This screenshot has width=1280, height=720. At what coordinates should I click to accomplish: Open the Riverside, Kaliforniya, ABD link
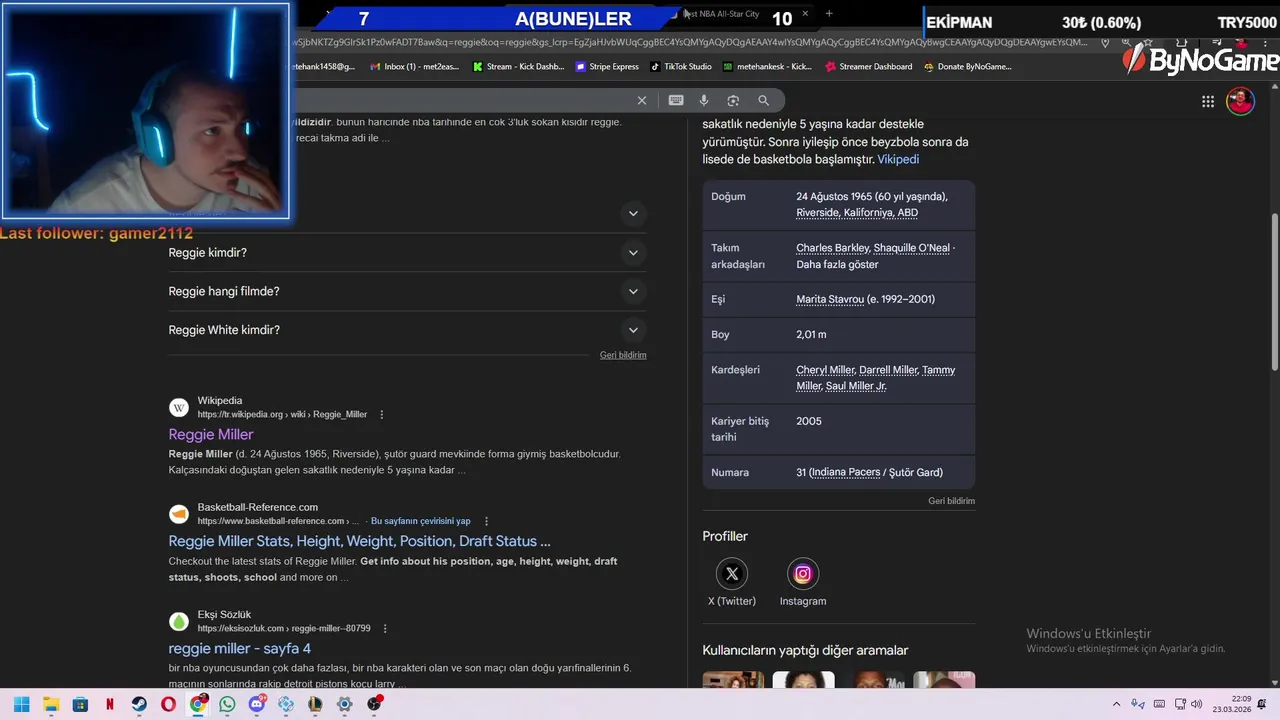857,212
